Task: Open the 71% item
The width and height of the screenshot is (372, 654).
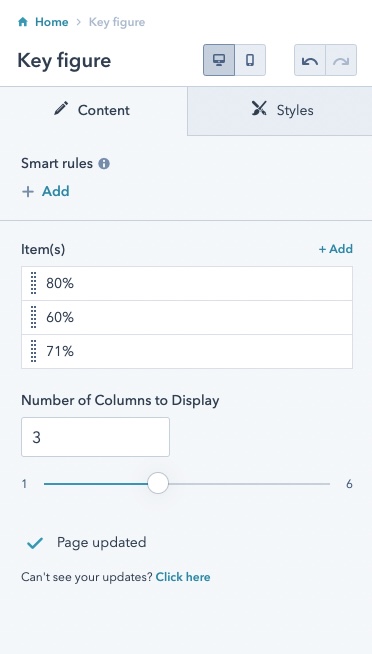Action: pos(187,352)
